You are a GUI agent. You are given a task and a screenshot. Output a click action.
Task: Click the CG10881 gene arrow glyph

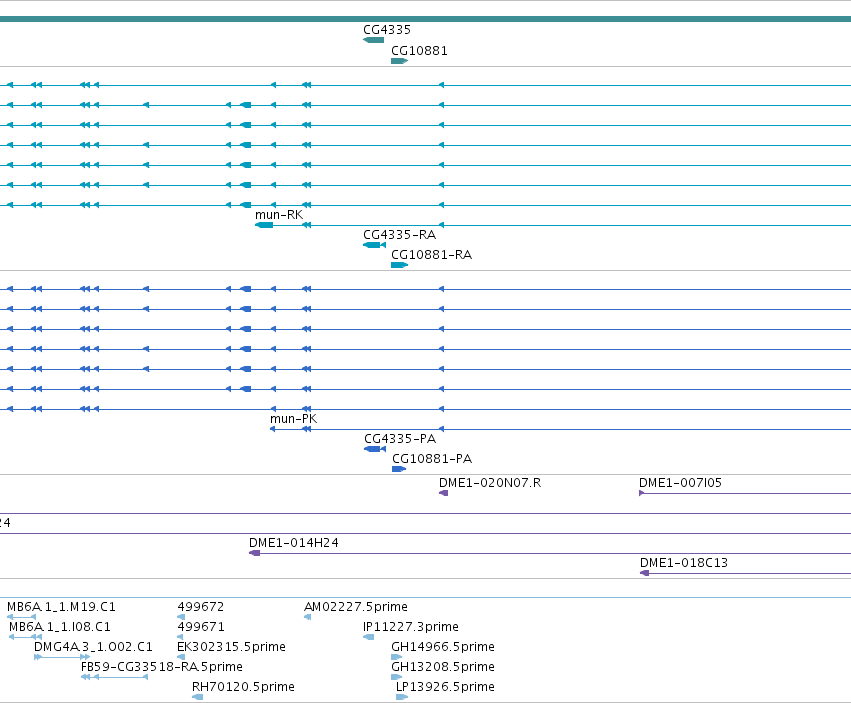pyautogui.click(x=399, y=61)
